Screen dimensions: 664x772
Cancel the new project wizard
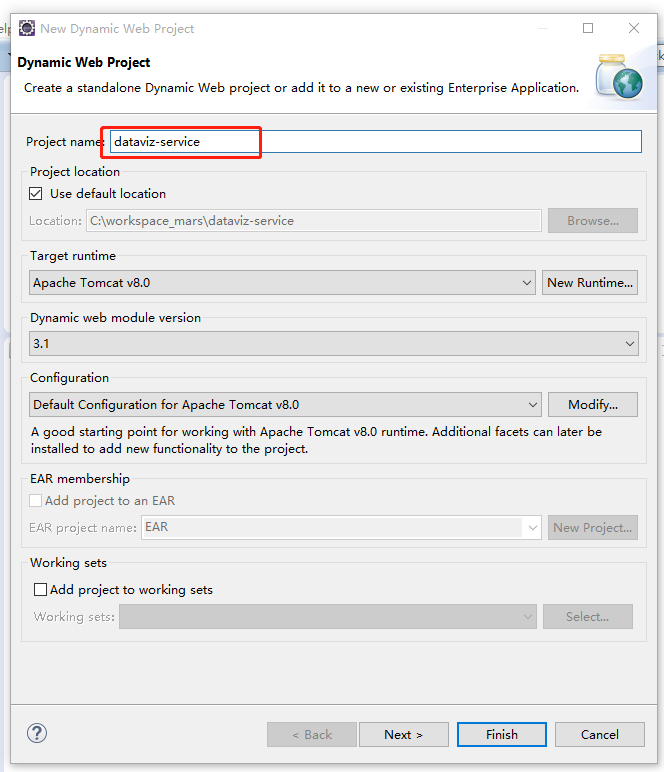(600, 735)
